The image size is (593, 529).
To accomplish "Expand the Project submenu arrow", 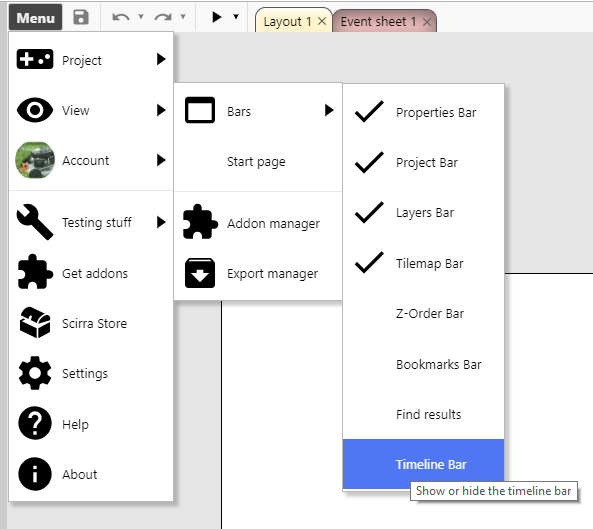I will pos(161,59).
